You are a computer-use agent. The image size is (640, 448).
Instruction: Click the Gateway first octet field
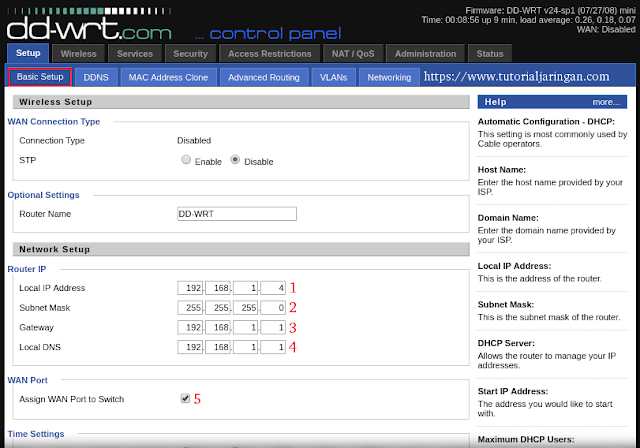(x=190, y=327)
